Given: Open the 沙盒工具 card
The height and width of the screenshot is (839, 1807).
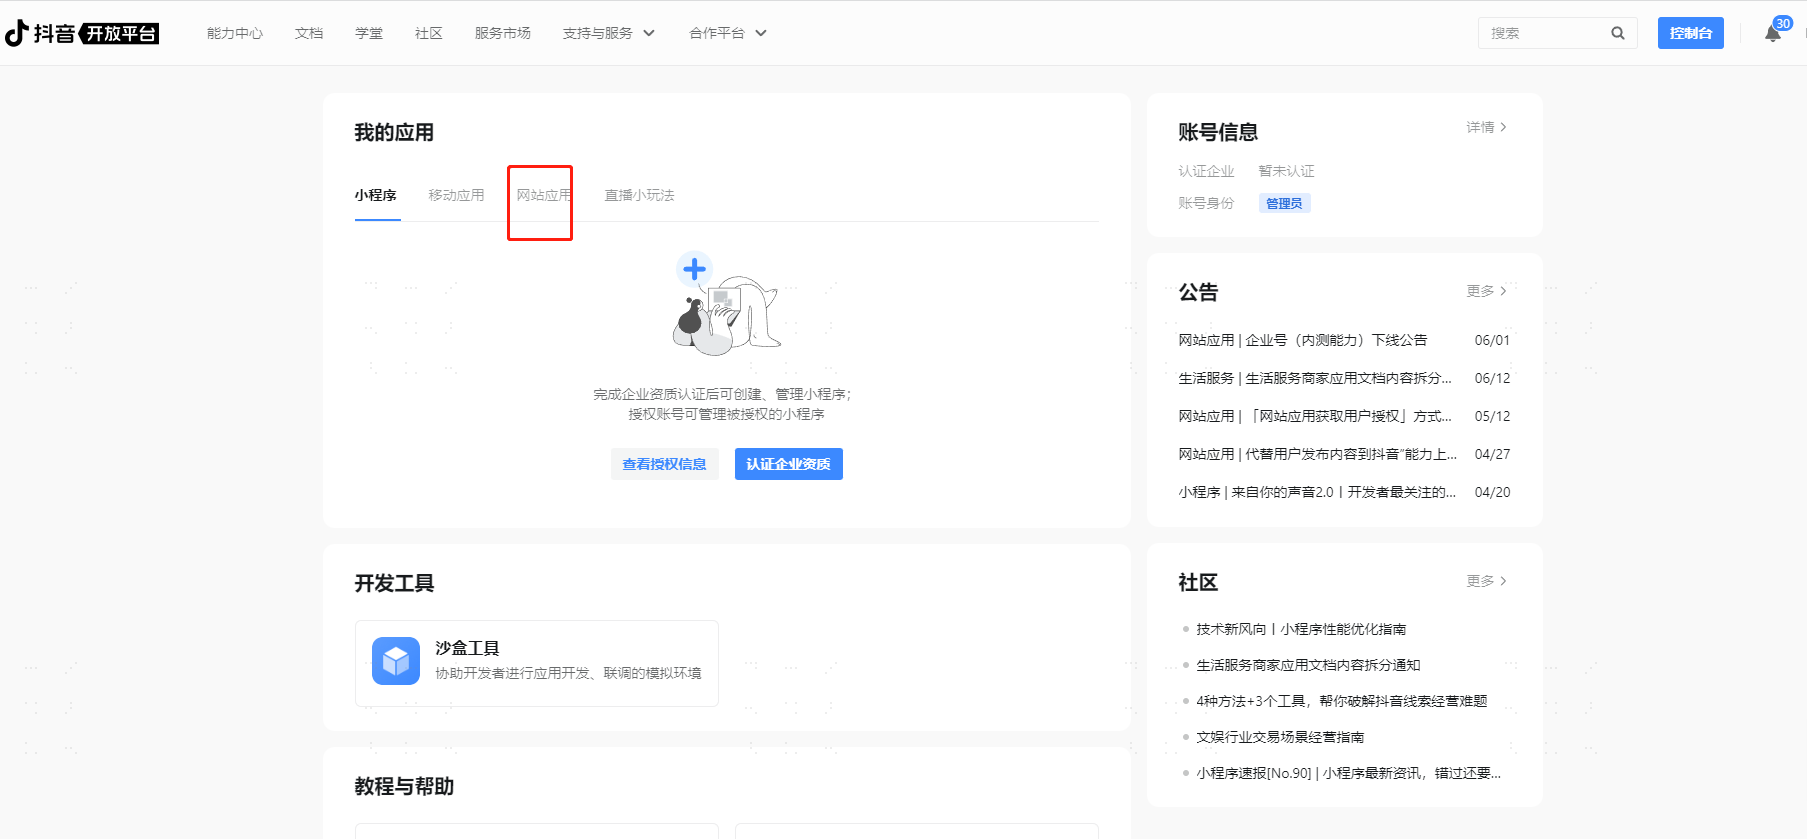Looking at the screenshot, I should 537,663.
